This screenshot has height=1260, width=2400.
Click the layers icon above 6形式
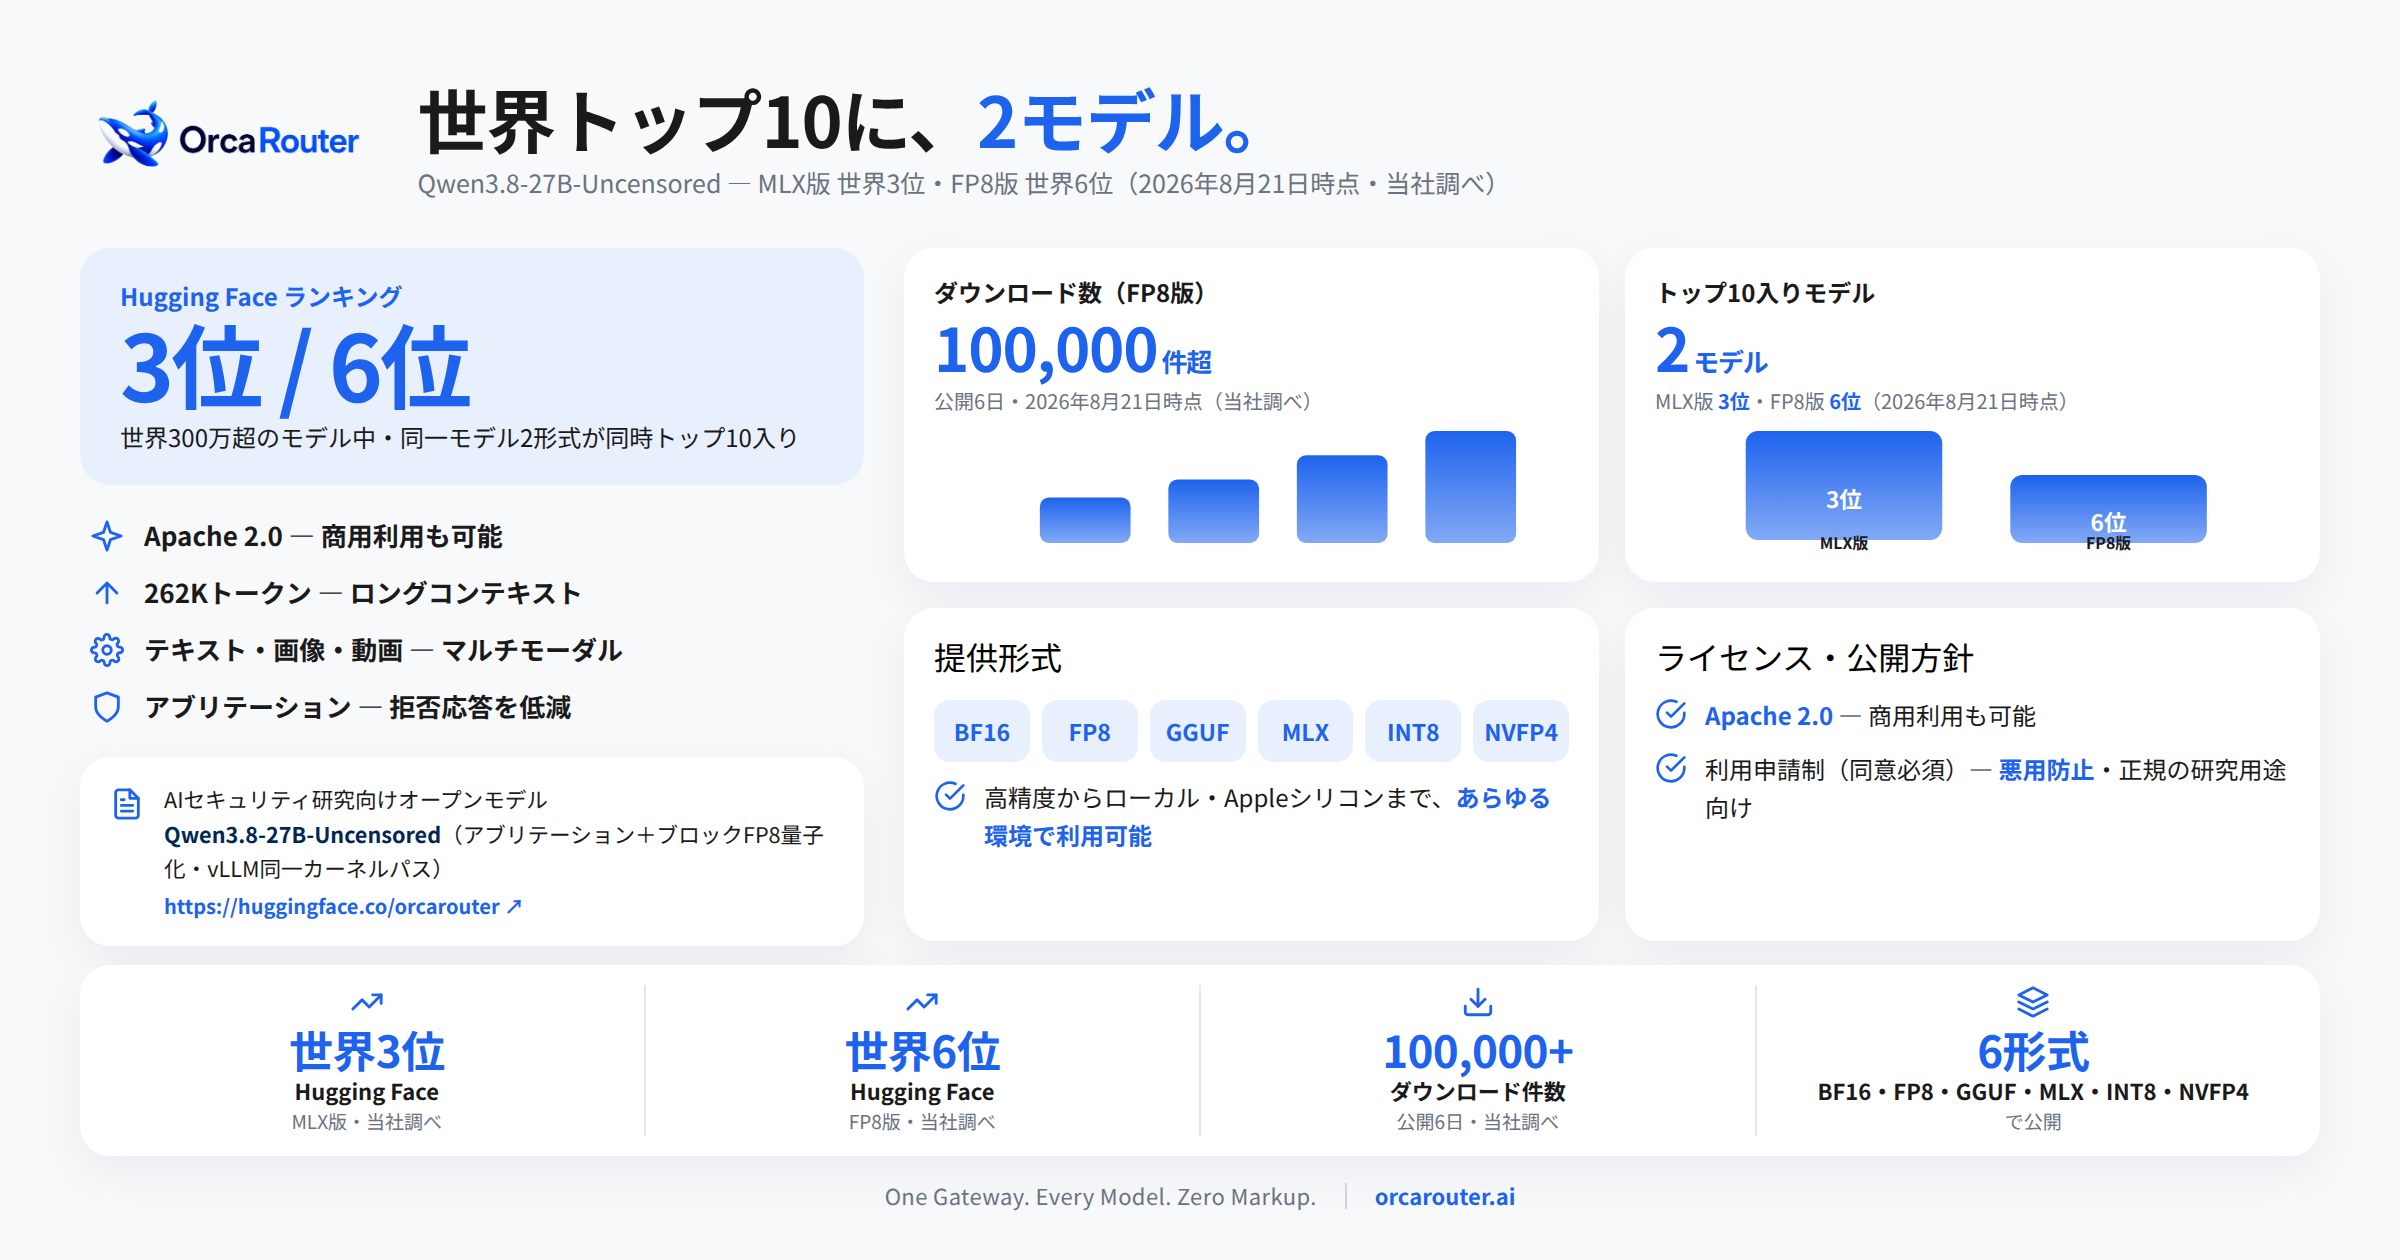tap(2033, 1001)
